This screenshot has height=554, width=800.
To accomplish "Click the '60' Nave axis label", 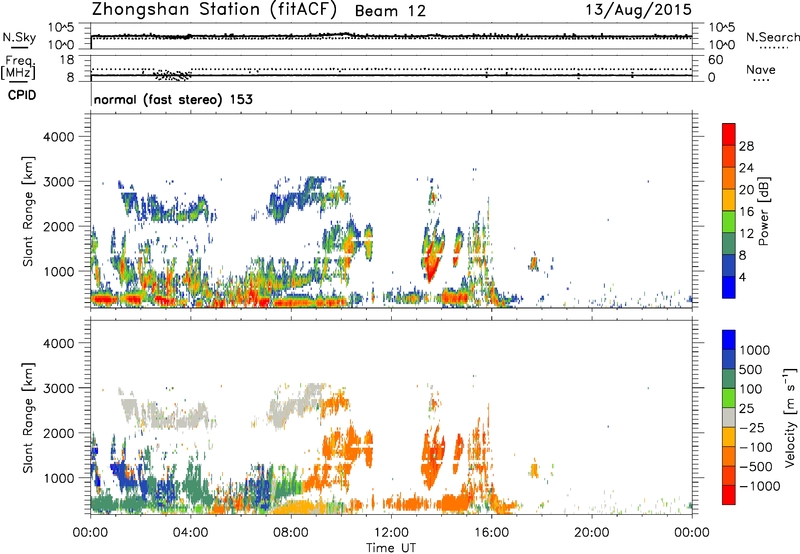I will pyautogui.click(x=715, y=60).
